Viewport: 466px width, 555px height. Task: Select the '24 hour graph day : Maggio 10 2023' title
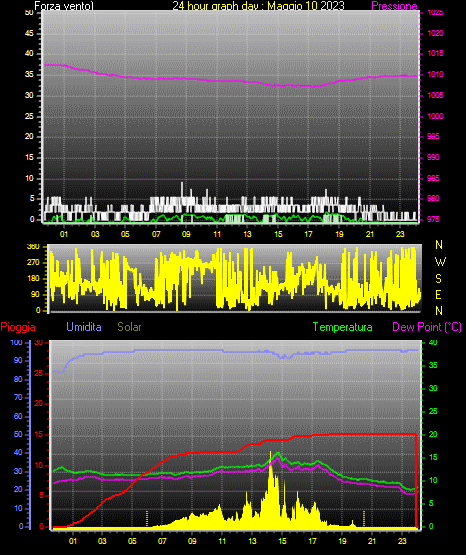(258, 6)
